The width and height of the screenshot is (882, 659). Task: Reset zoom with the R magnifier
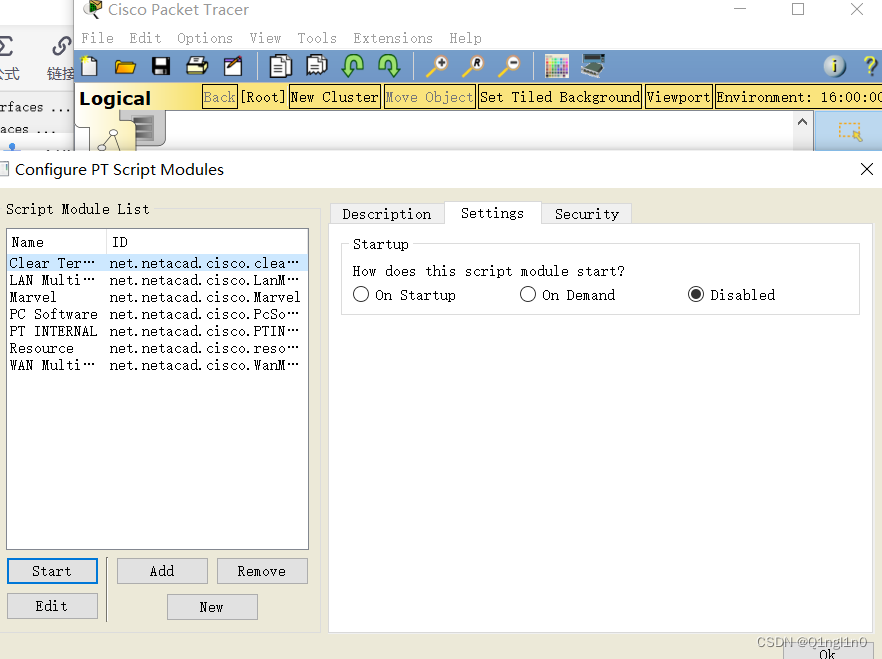[x=474, y=66]
